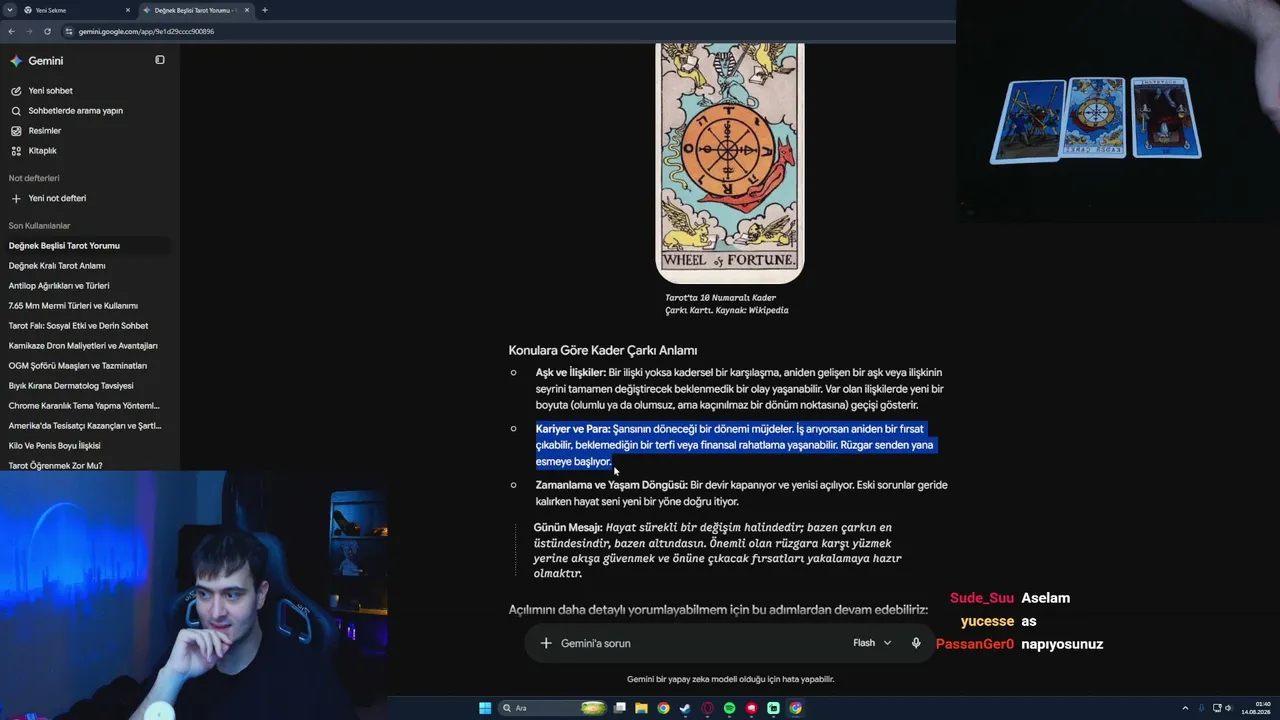Click the microphone tray icon
The image size is (1280, 720).
tap(1202, 708)
